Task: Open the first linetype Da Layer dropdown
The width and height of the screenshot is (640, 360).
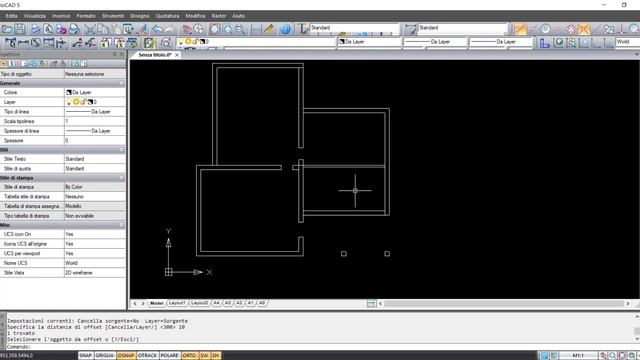Action: click(435, 42)
